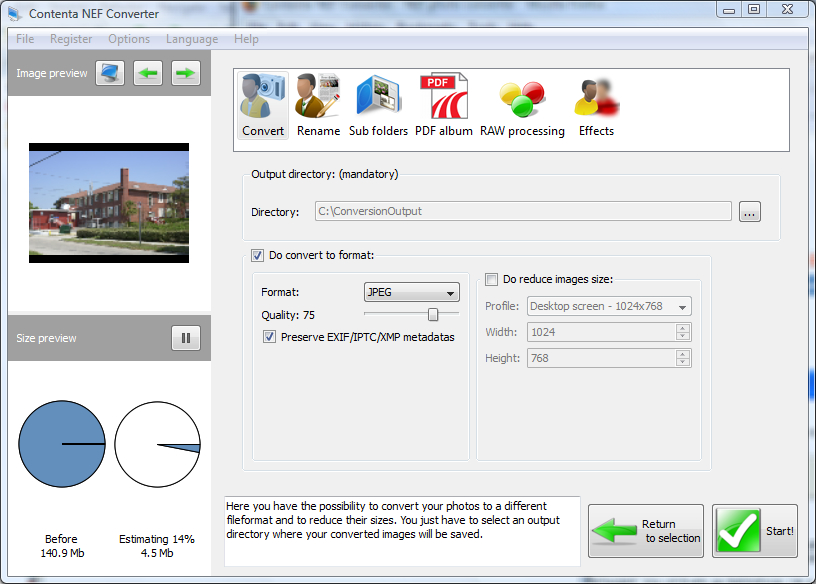Open the PDF album tool
816x584 pixels.
click(444, 106)
